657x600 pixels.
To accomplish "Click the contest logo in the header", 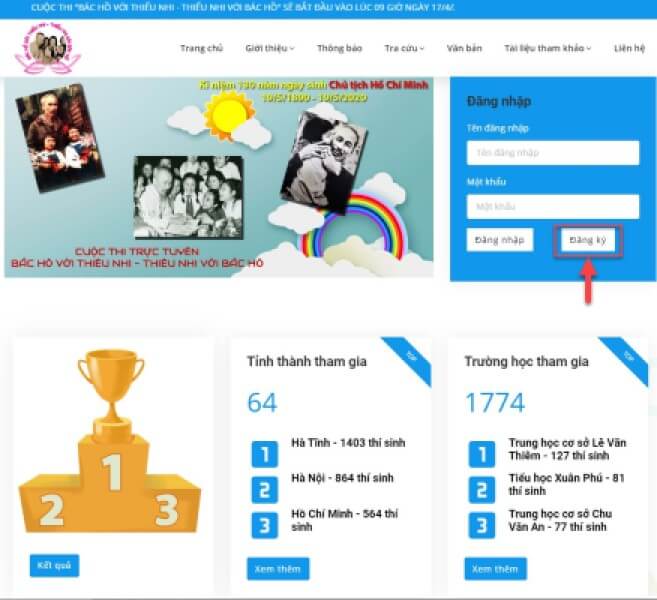I will 47,48.
